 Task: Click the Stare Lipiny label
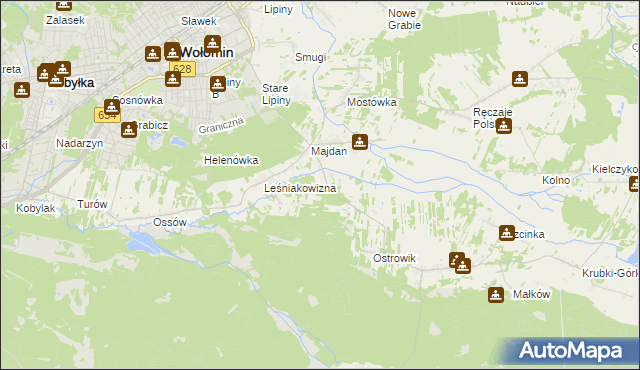click(x=276, y=94)
